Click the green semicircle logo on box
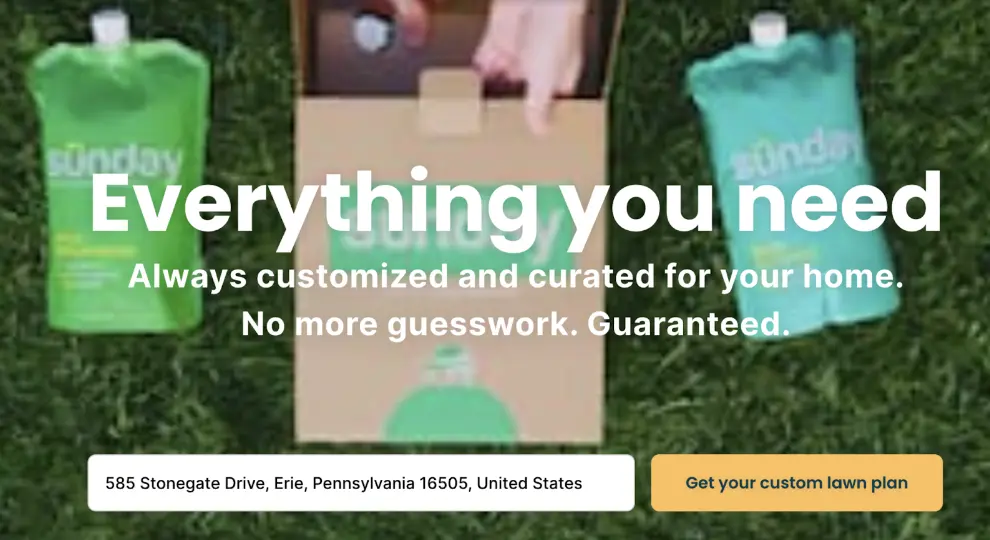The image size is (990, 540). tap(451, 411)
